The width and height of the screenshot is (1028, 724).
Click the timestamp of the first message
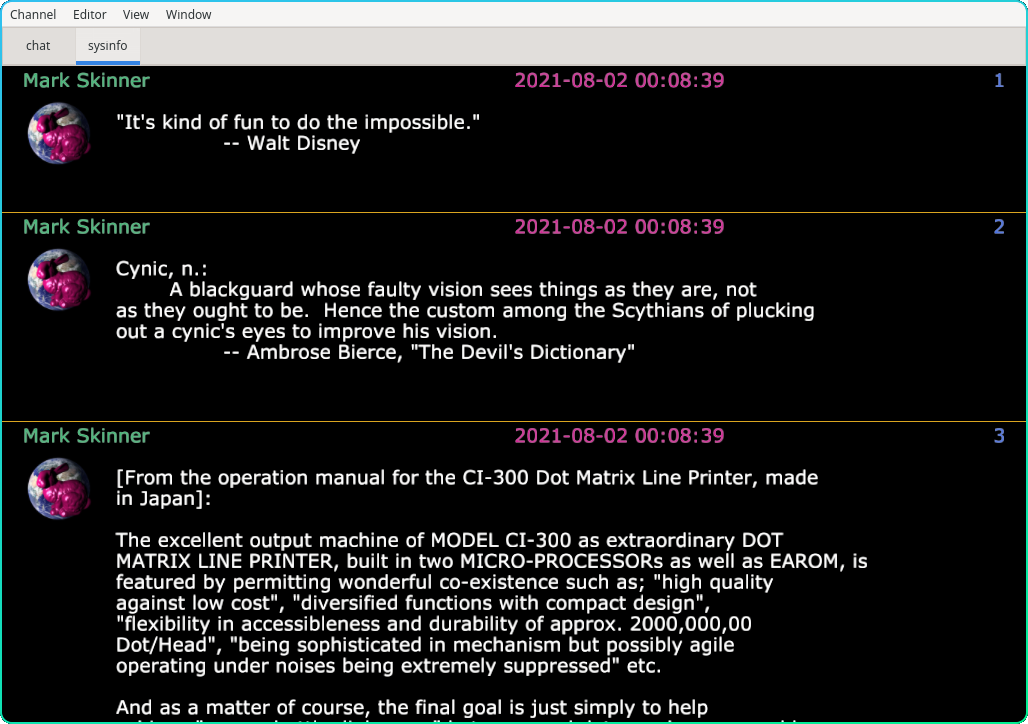(x=619, y=81)
